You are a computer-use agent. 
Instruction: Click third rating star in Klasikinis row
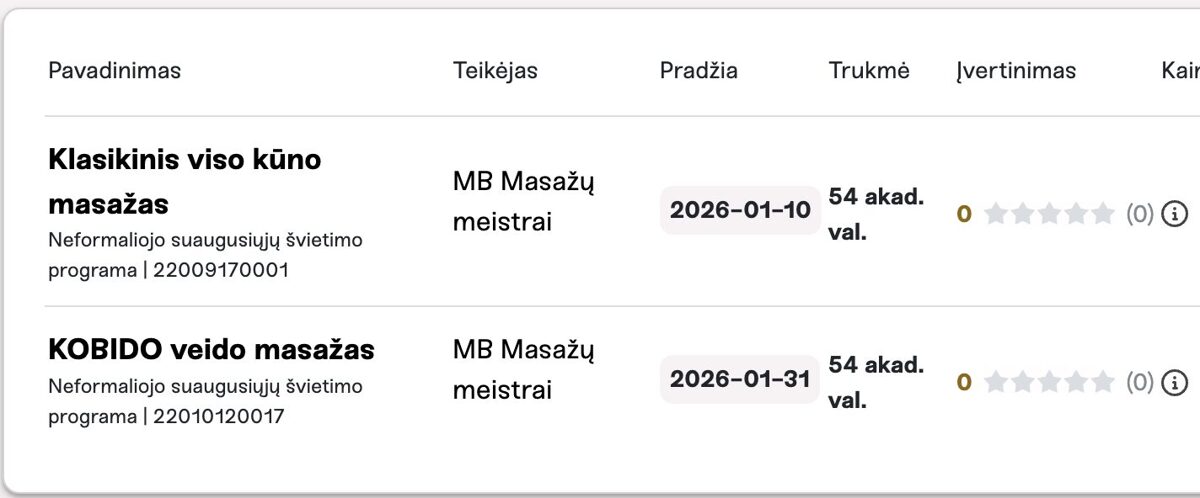pyautogui.click(x=1049, y=213)
